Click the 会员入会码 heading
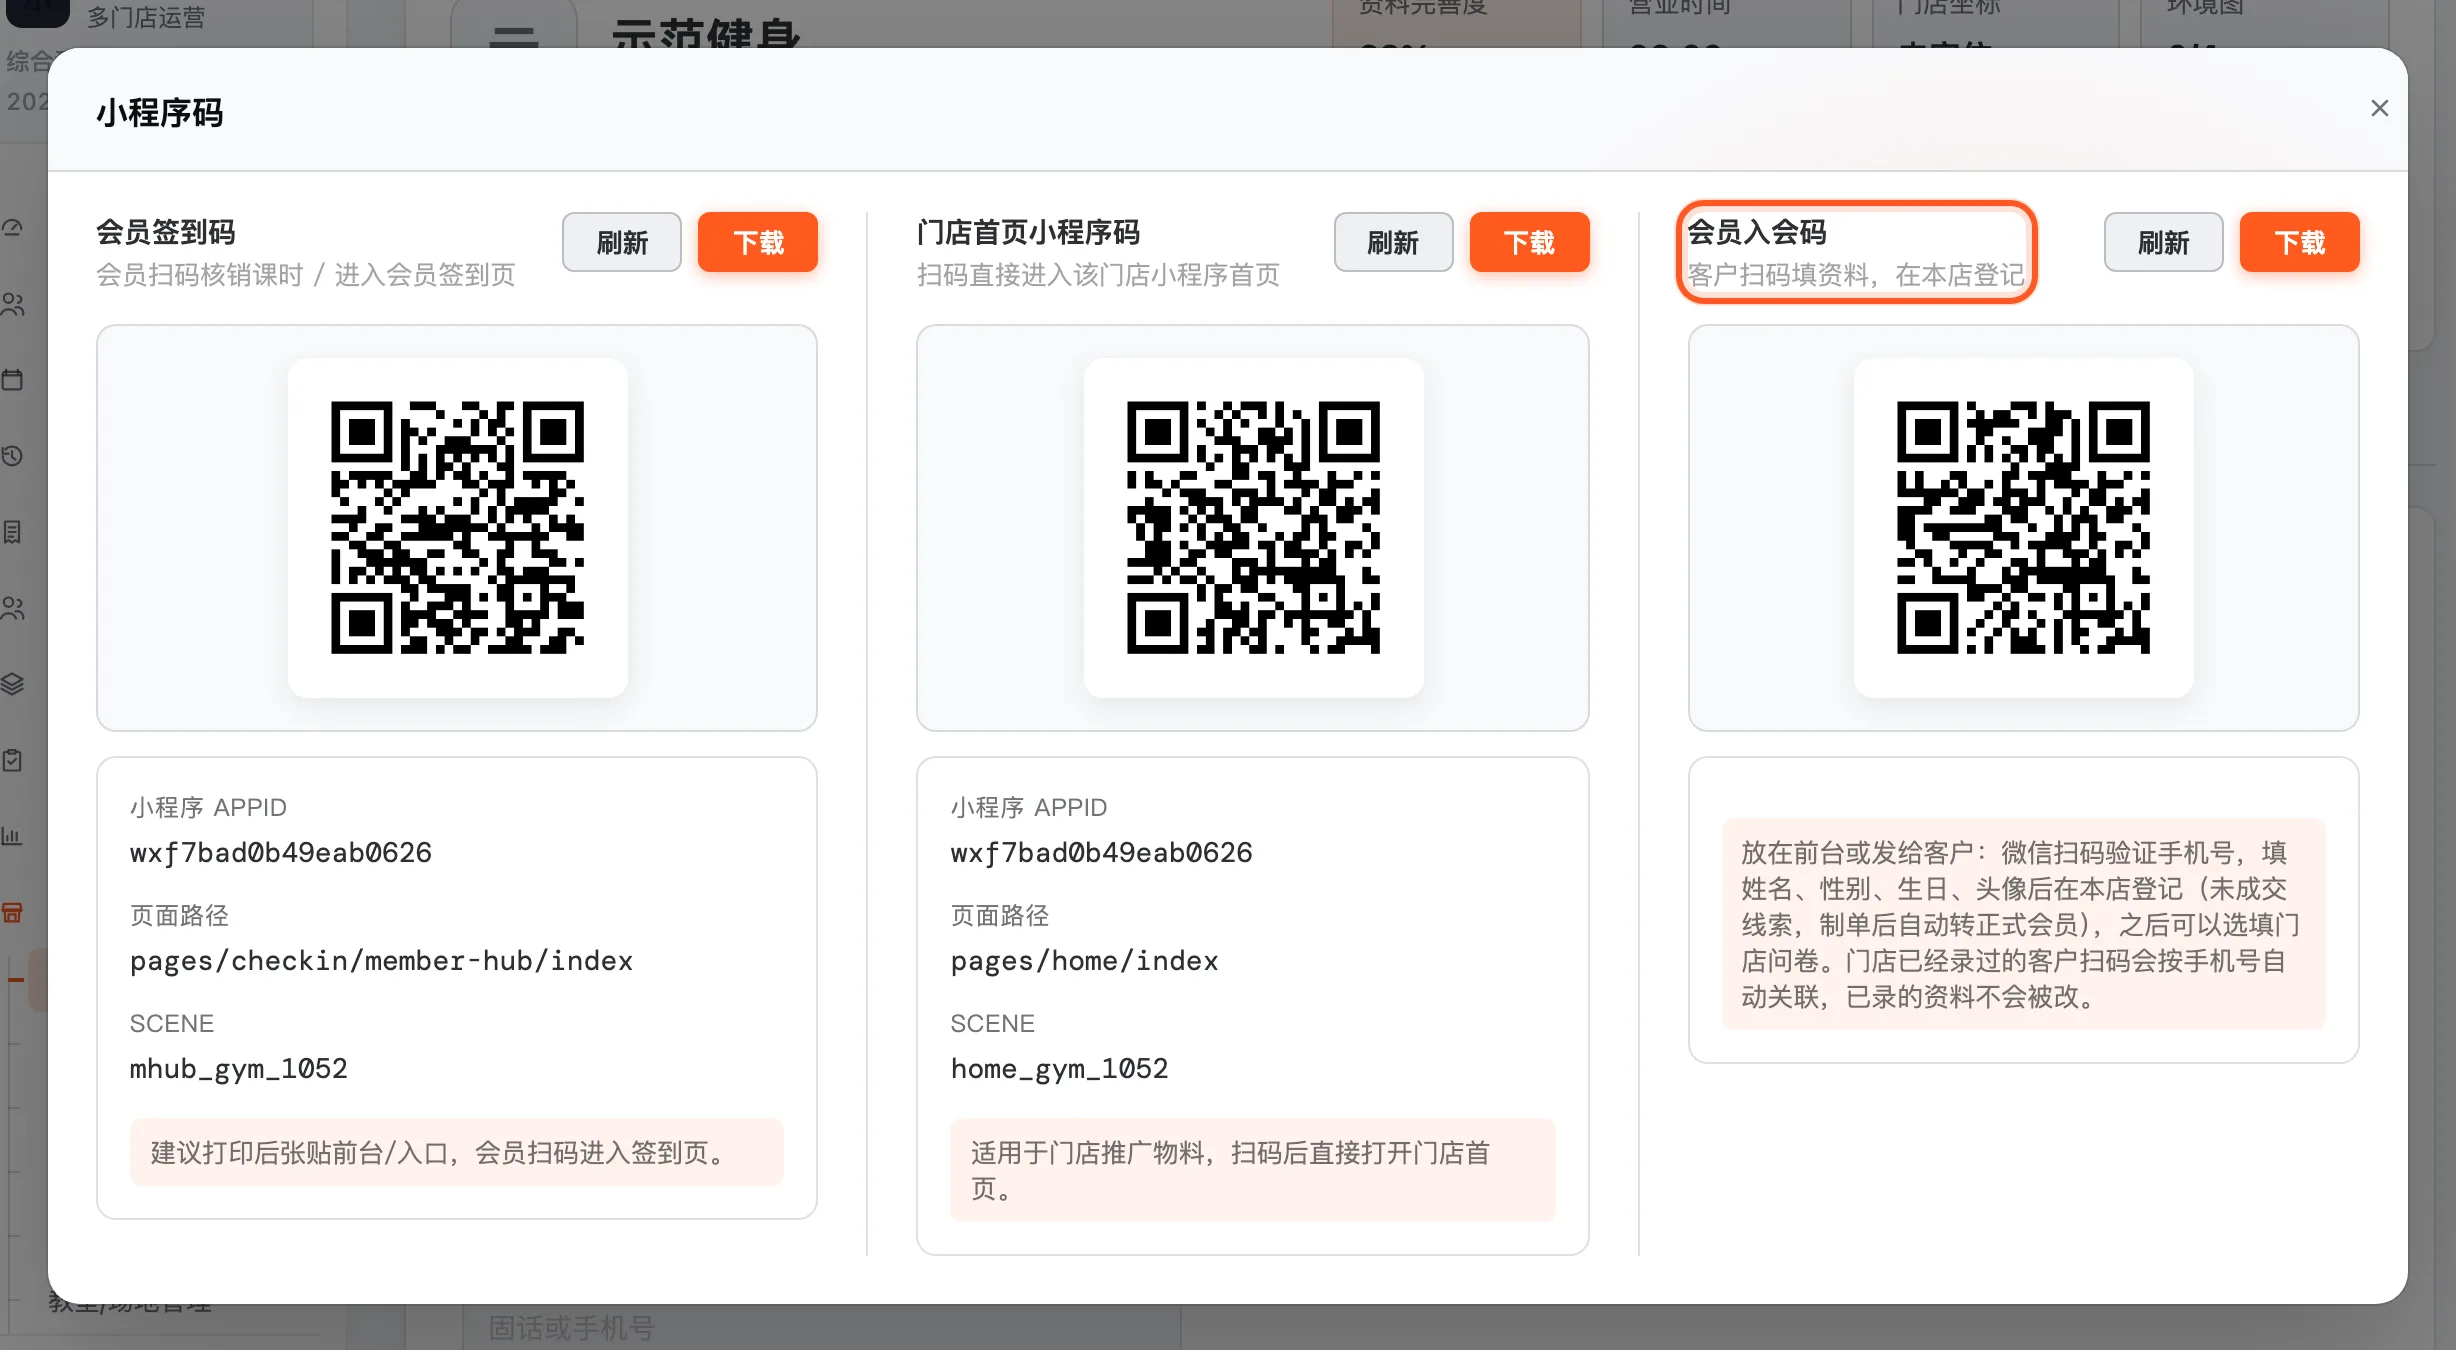This screenshot has width=2456, height=1350. [1757, 232]
